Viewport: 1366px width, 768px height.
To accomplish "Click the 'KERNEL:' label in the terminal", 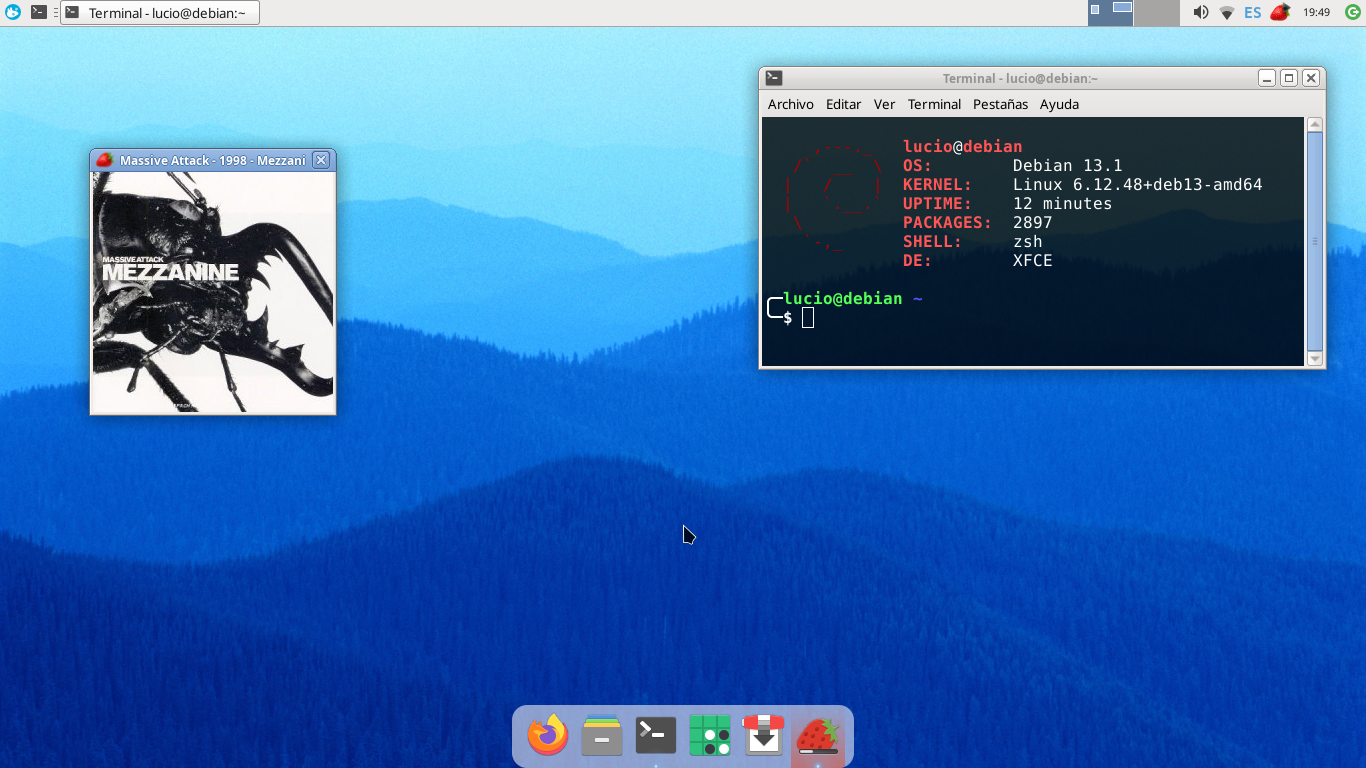I will coord(938,184).
